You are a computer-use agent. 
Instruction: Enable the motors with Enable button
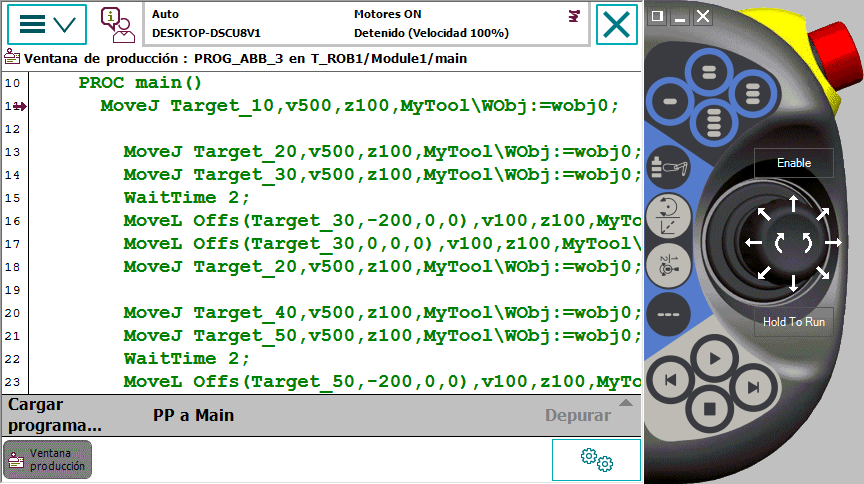coord(793,163)
